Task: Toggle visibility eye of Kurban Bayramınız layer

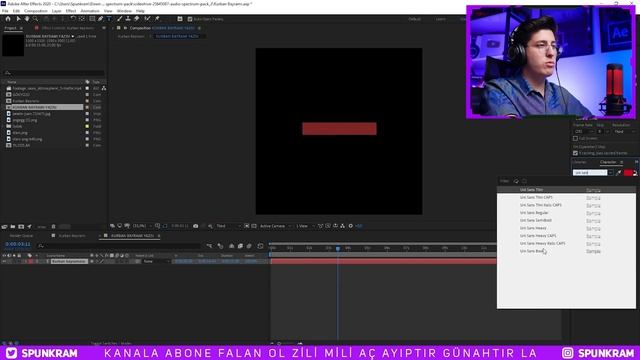Action: pos(4,261)
